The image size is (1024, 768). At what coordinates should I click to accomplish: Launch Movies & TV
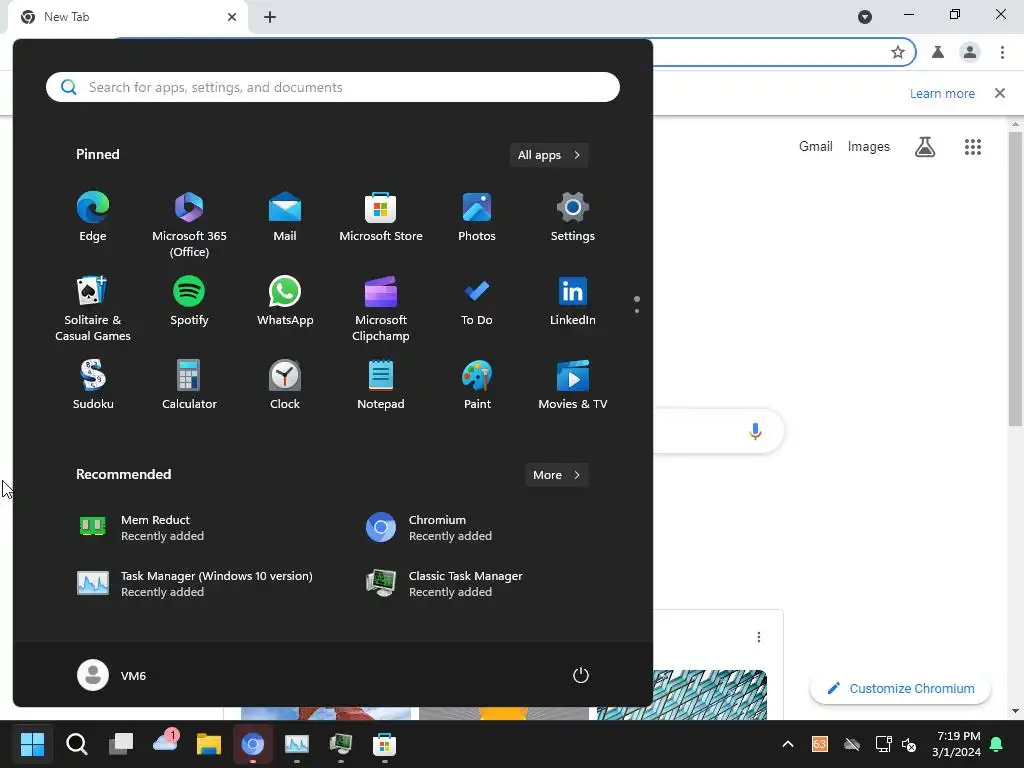point(573,385)
